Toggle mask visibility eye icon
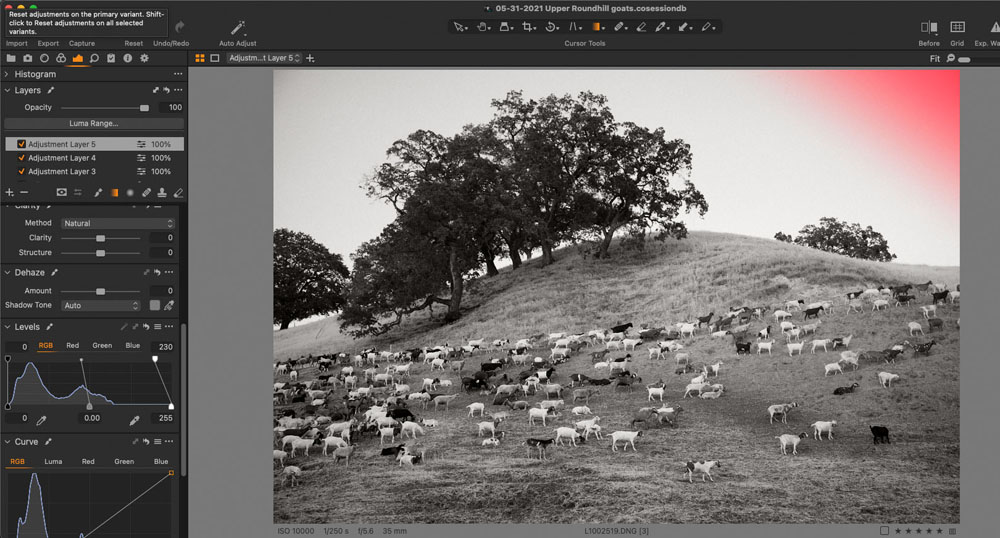The image size is (1000, 538). click(61, 193)
